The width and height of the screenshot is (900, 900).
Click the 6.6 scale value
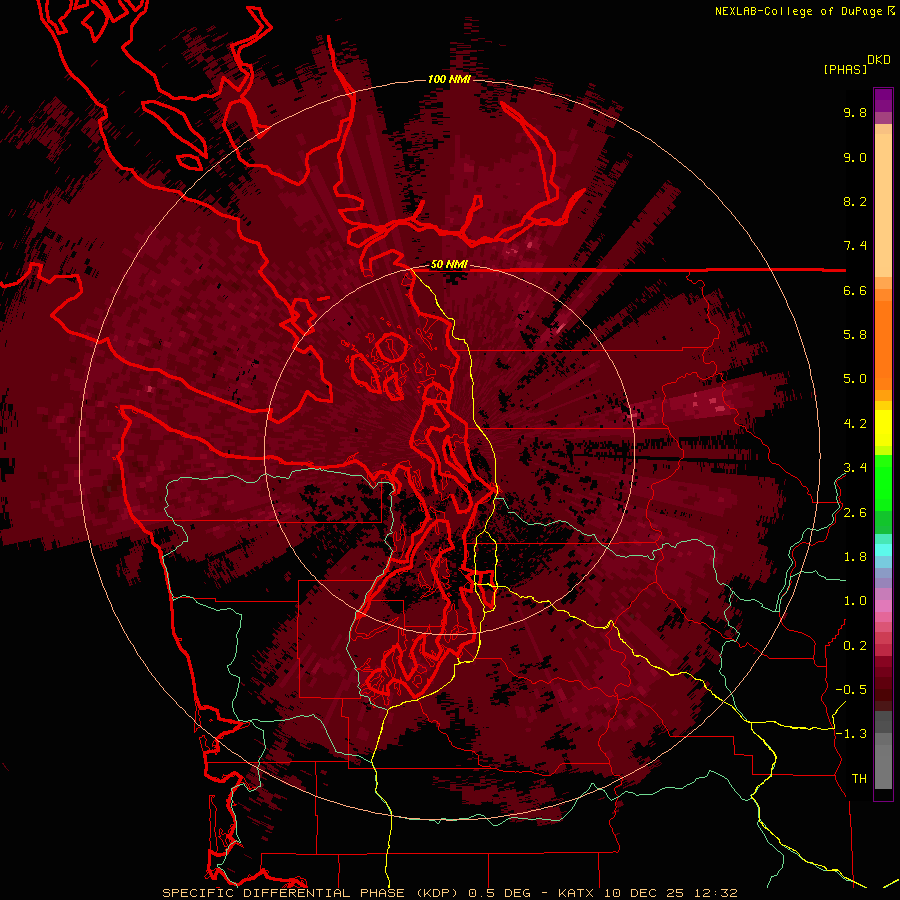coord(855,290)
